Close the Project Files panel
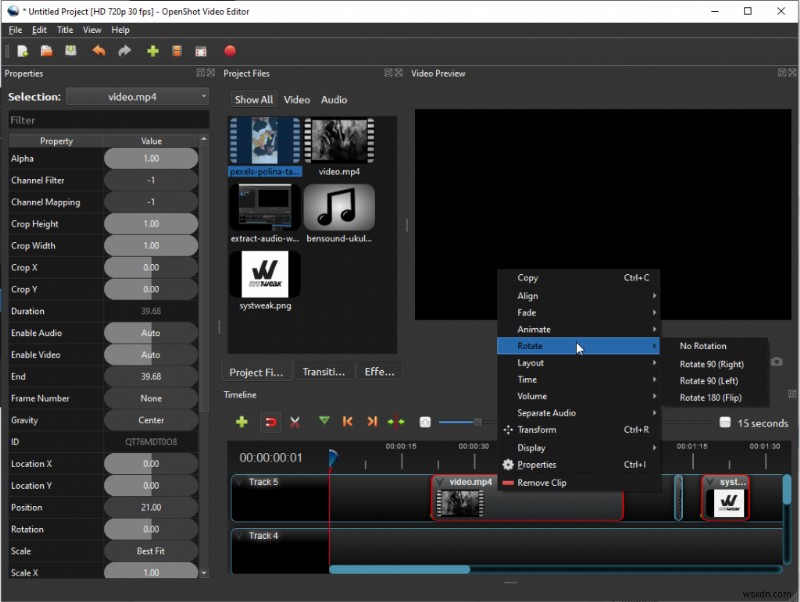The height and width of the screenshot is (602, 800). pos(398,73)
